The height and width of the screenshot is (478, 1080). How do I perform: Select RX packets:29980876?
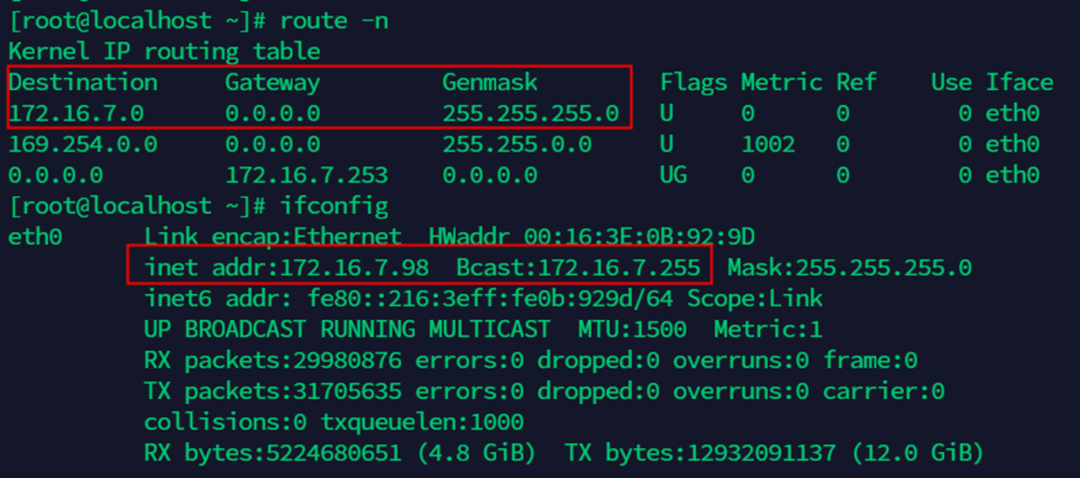tap(273, 360)
